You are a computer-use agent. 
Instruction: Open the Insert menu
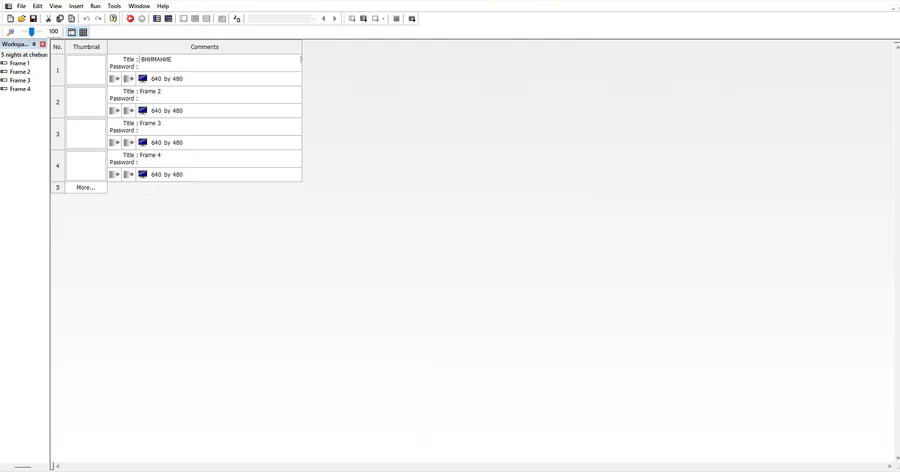[76, 6]
